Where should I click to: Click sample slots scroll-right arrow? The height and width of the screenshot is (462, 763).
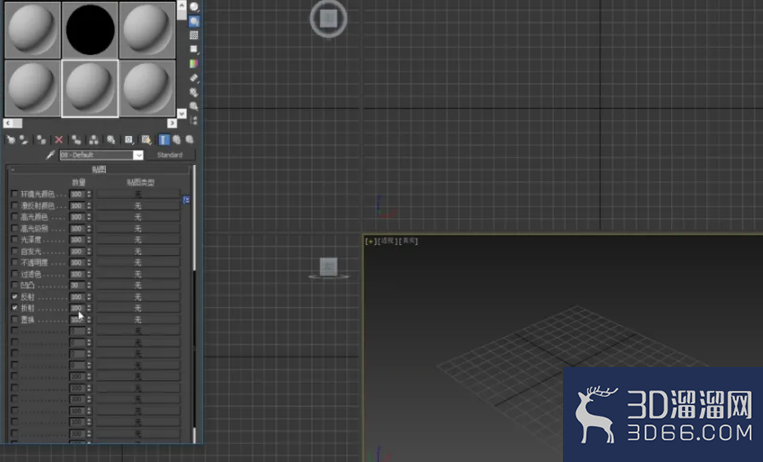pos(172,123)
